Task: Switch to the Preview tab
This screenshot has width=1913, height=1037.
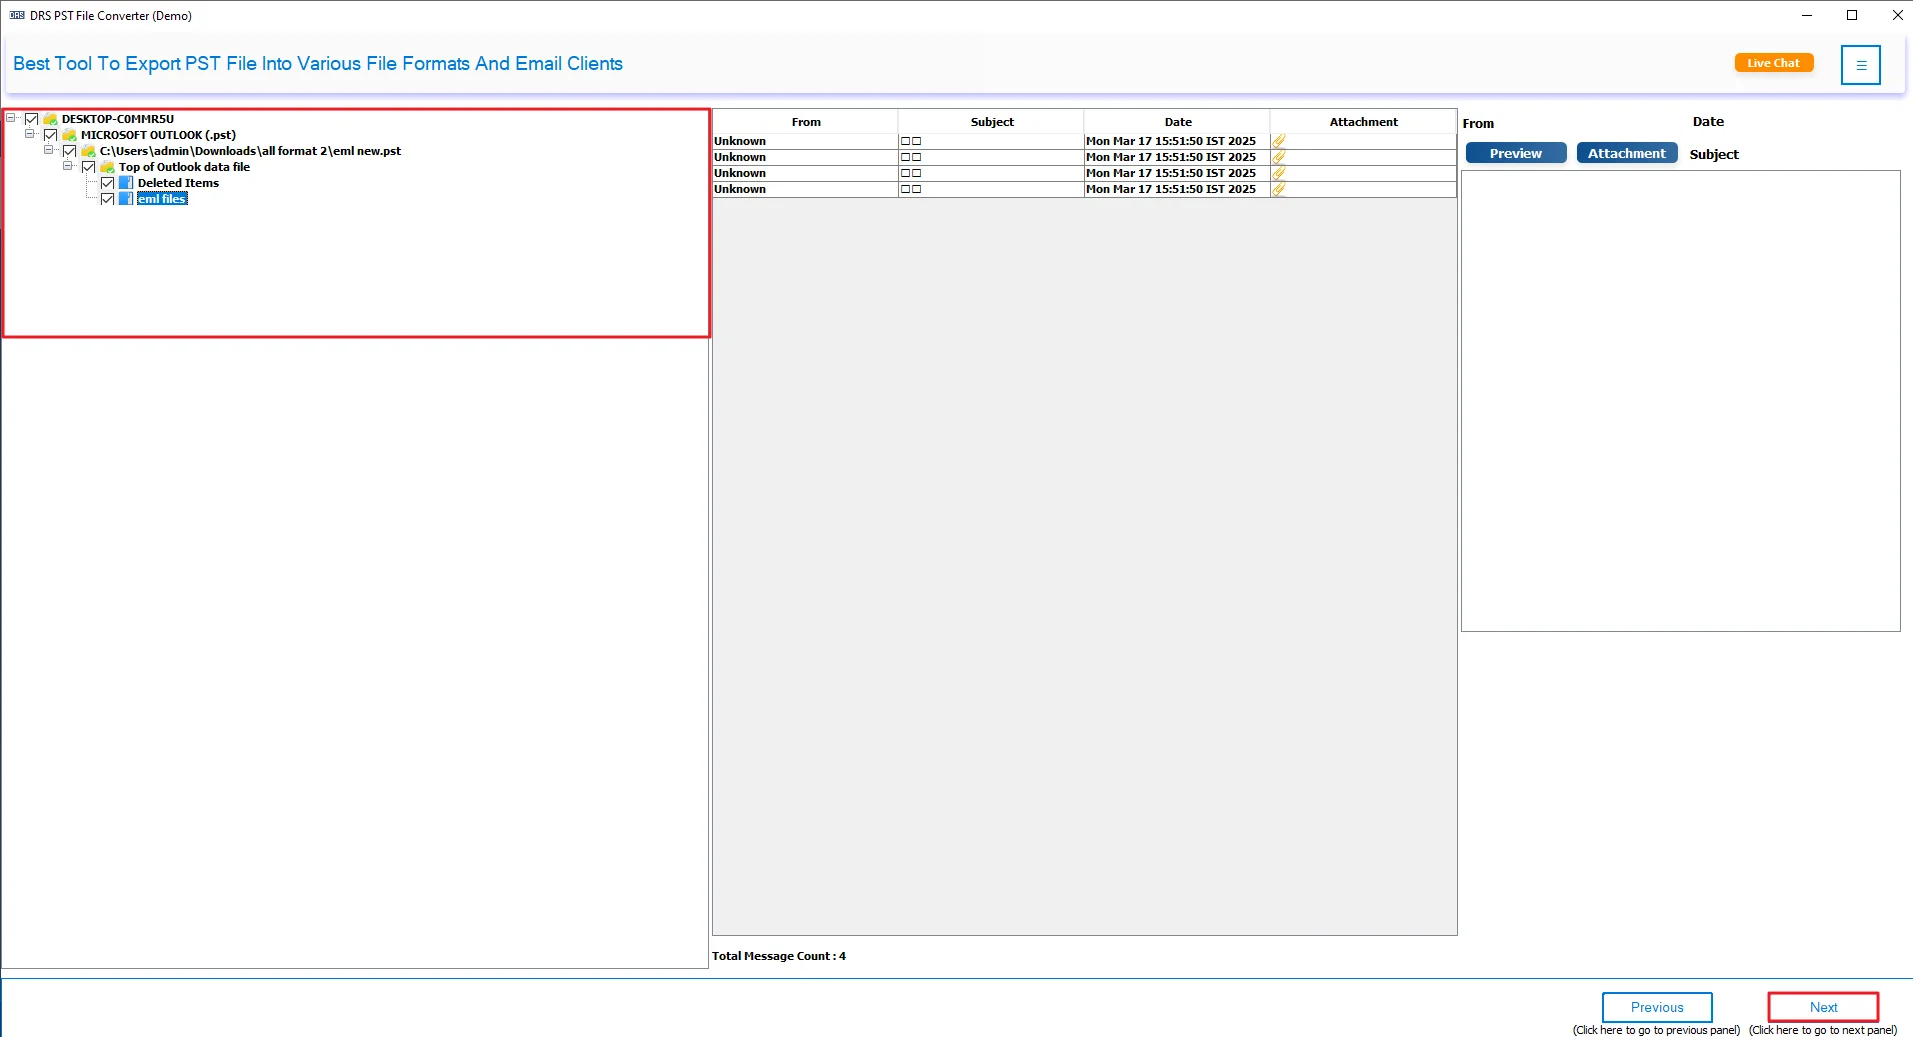Action: point(1515,152)
